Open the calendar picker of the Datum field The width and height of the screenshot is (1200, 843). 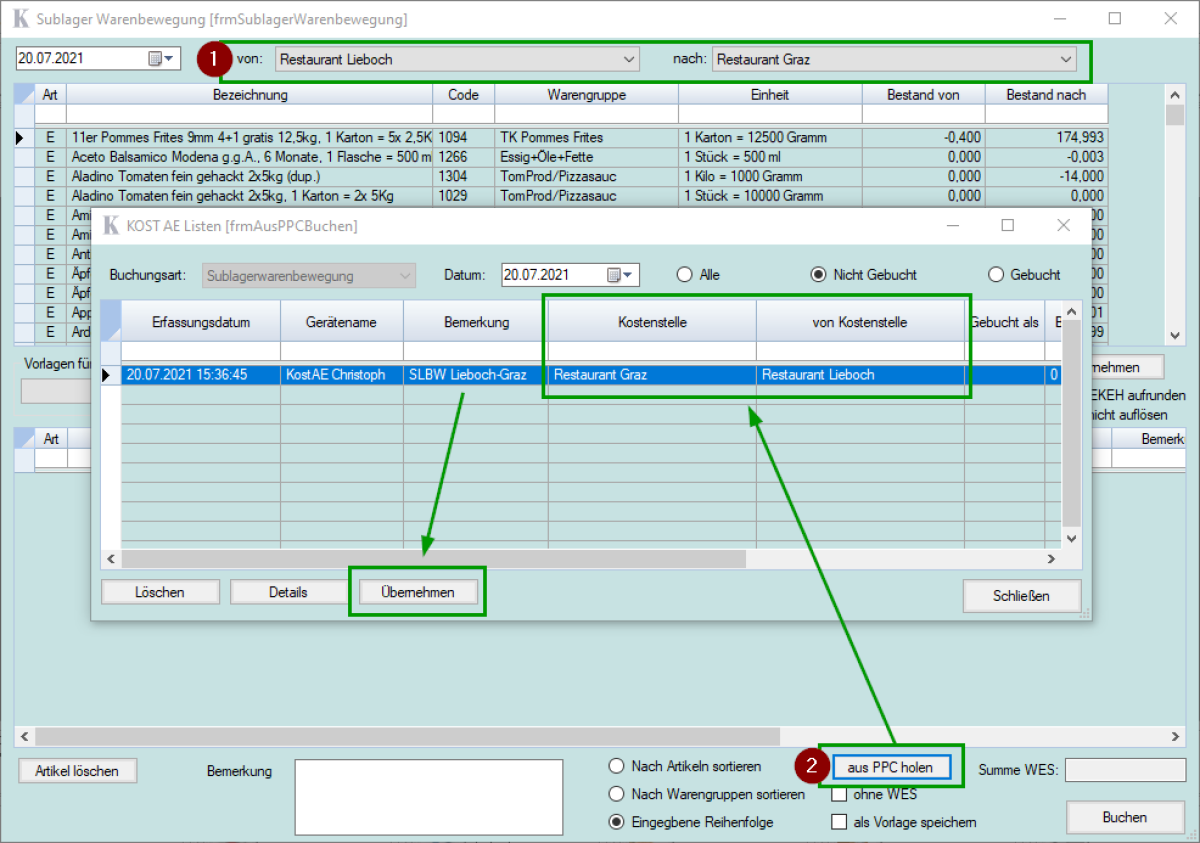(x=622, y=275)
